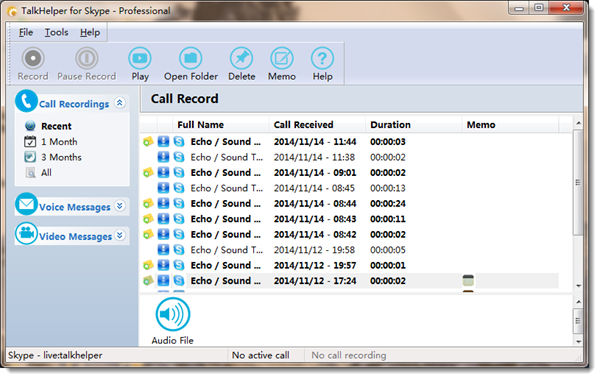Select All call recordings filter
Image resolution: width=600 pixels, height=379 pixels.
point(46,173)
